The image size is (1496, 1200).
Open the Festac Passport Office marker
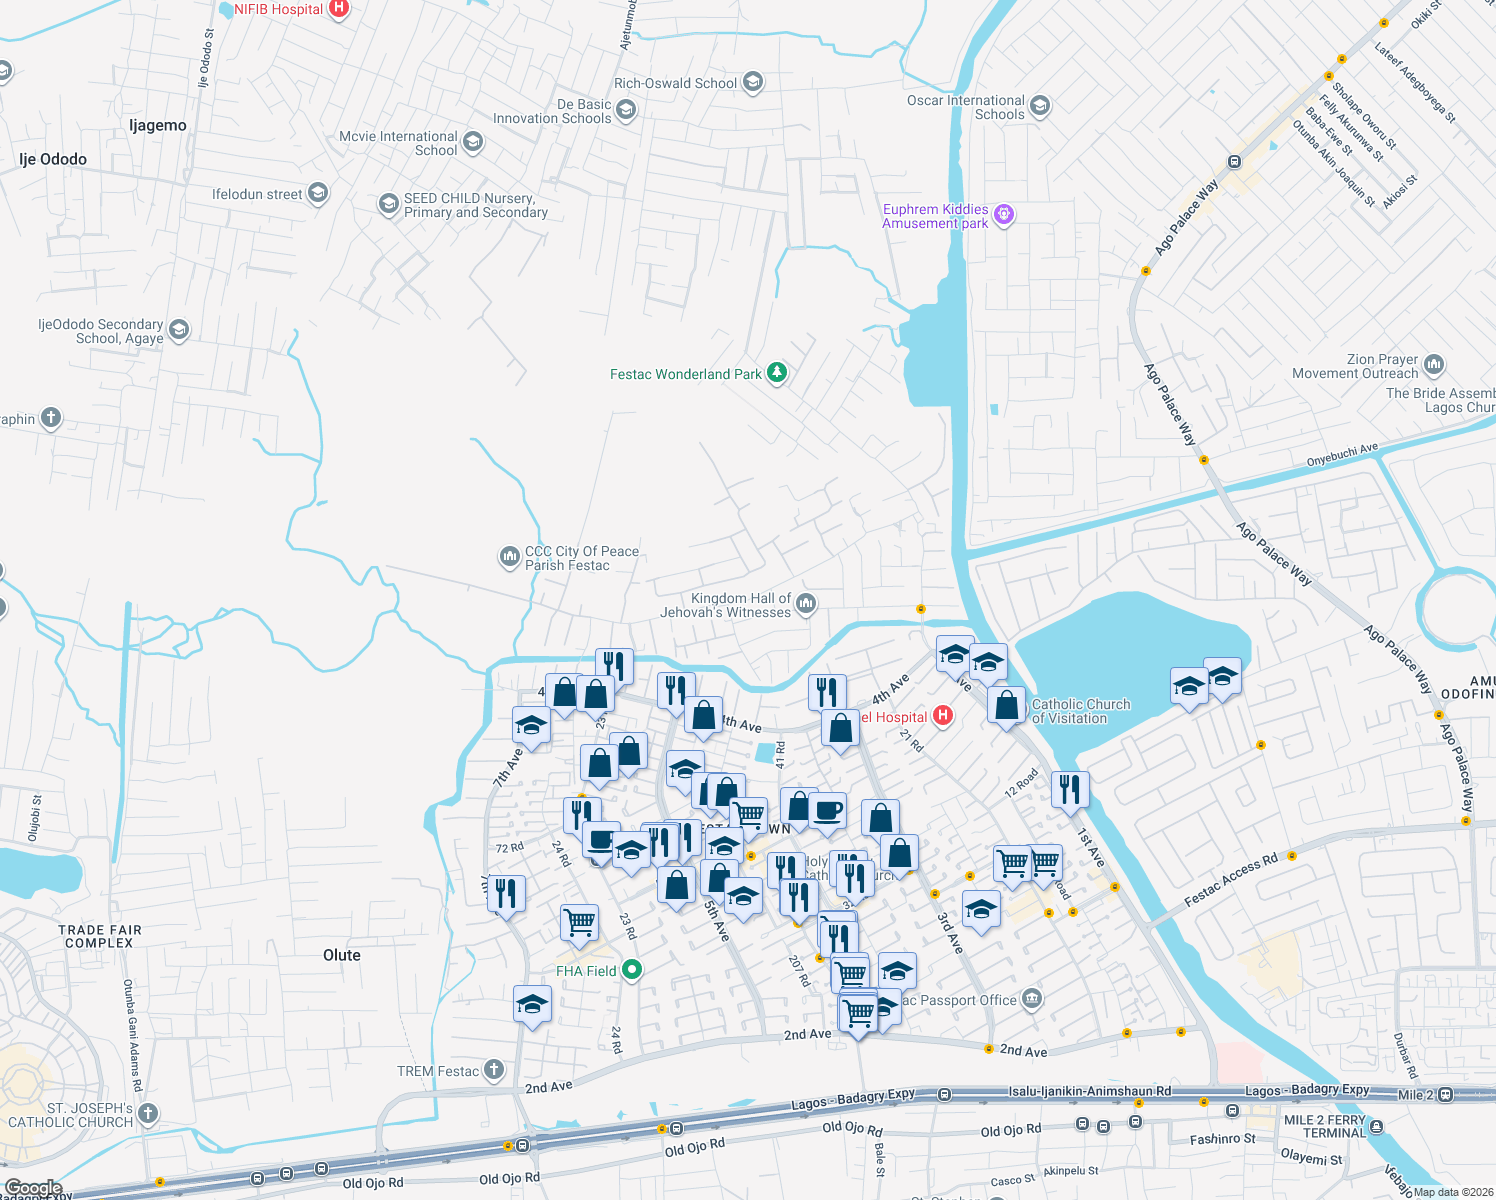pyautogui.click(x=1030, y=1000)
